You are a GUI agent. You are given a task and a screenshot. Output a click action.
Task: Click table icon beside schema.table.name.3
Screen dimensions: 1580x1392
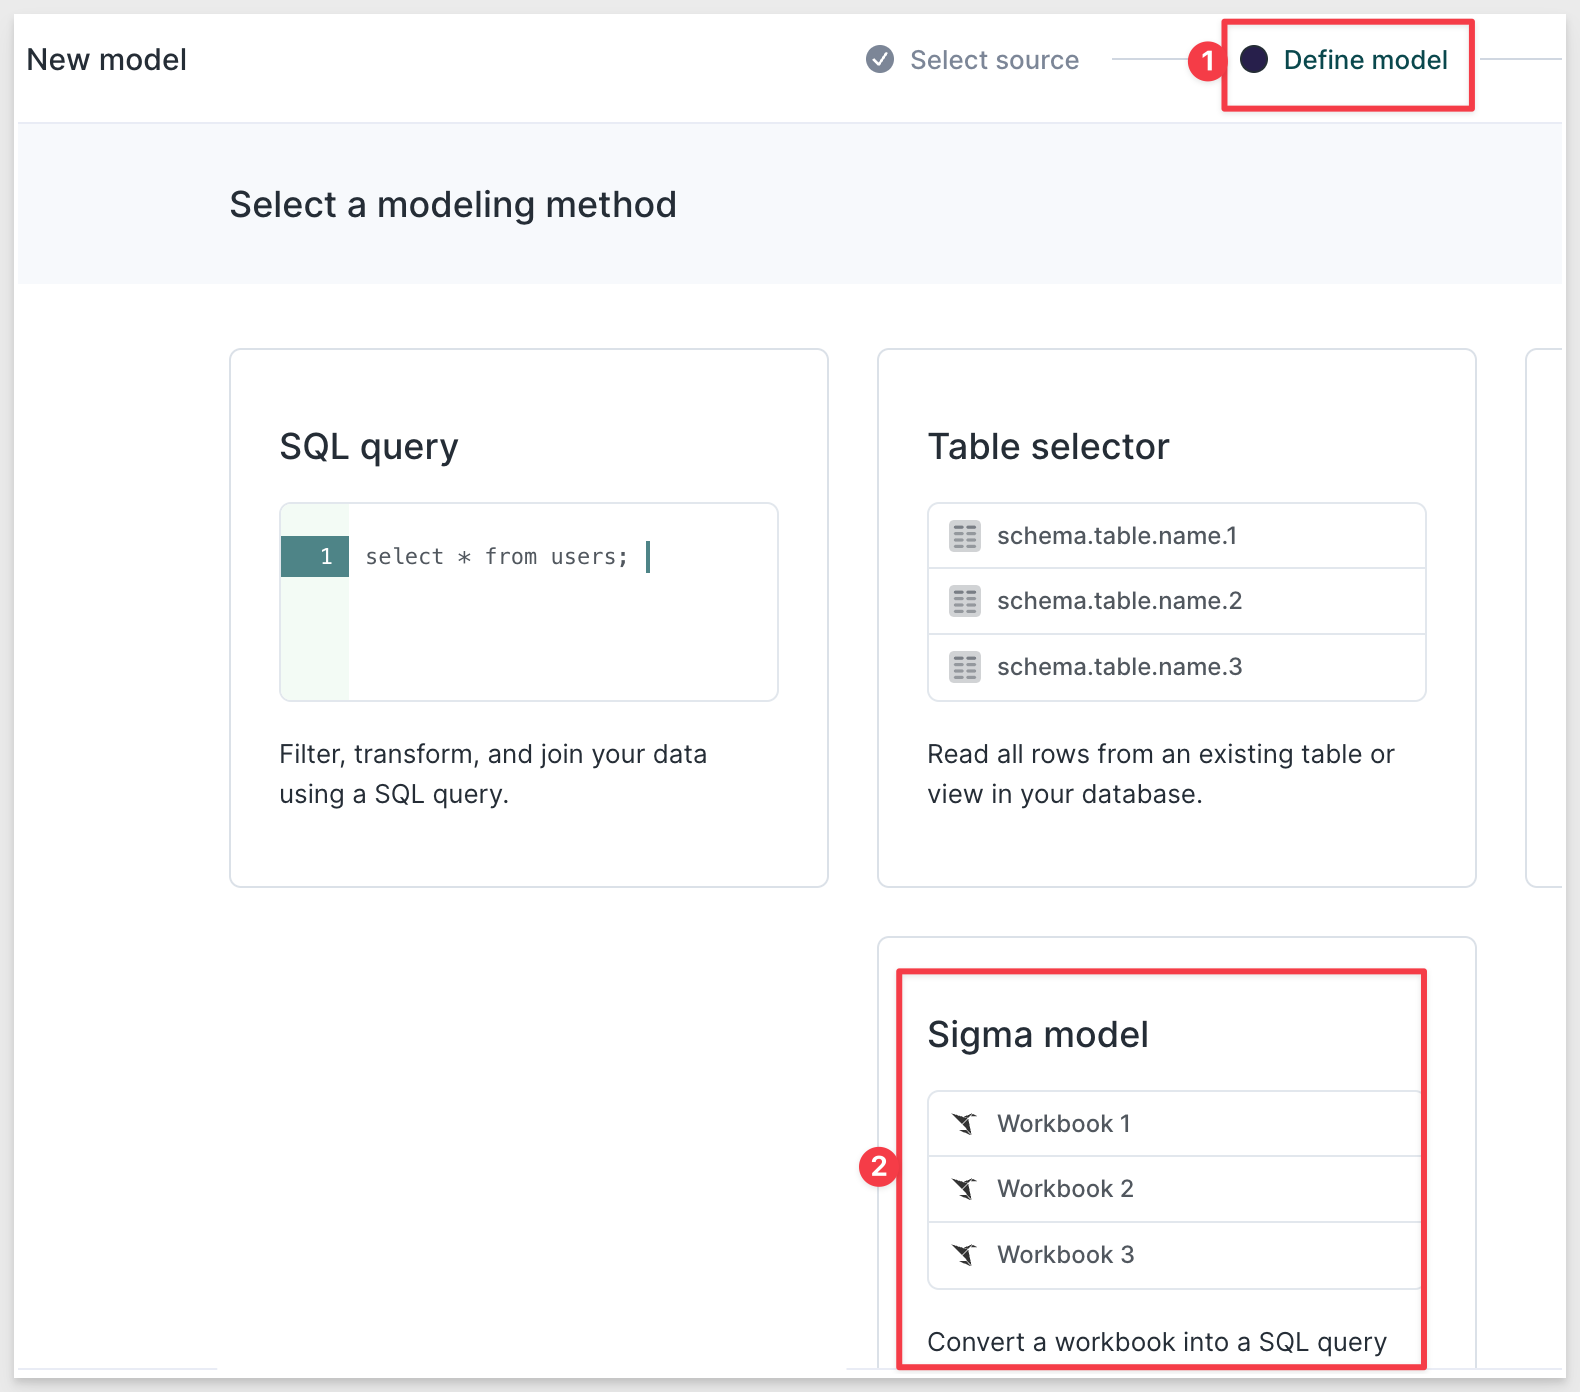point(965,667)
